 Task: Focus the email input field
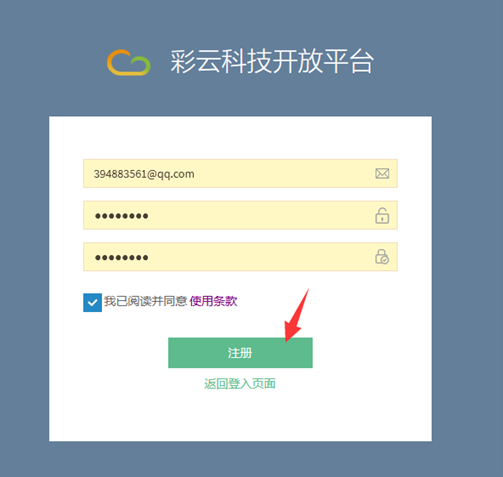pos(240,174)
